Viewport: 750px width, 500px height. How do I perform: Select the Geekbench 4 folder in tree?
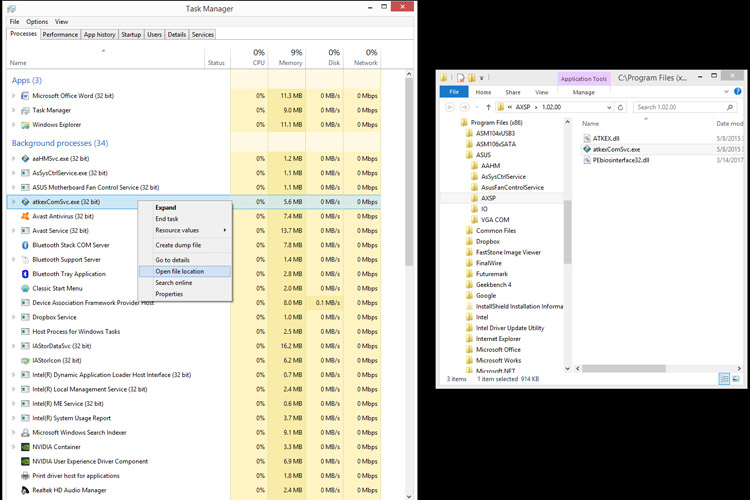click(494, 285)
